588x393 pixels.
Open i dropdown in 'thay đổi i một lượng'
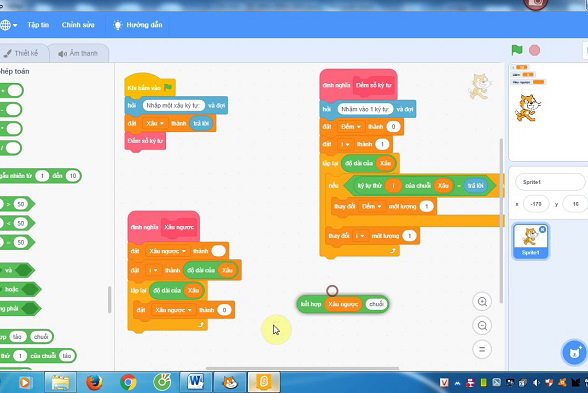pos(361,236)
